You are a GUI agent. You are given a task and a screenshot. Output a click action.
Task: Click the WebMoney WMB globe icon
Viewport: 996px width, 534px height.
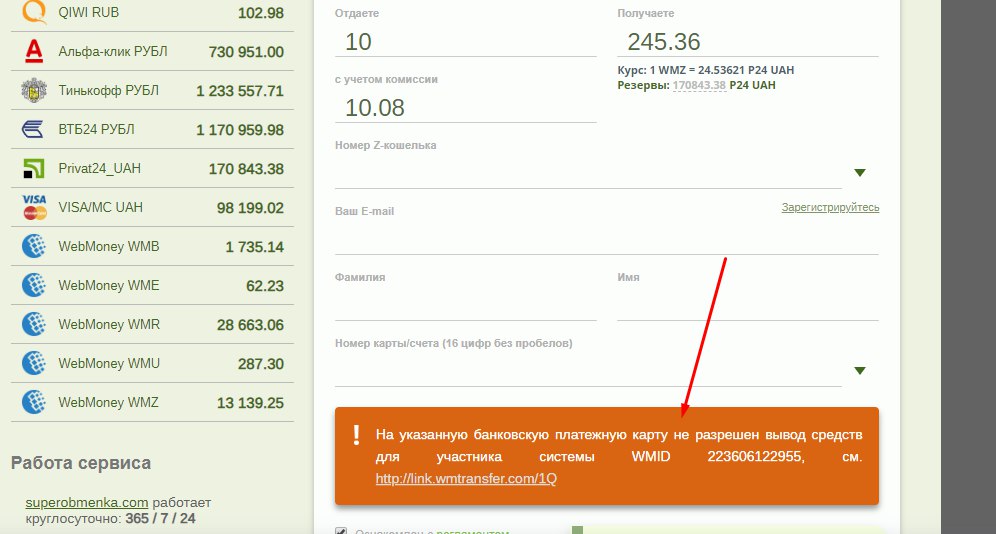pos(34,246)
